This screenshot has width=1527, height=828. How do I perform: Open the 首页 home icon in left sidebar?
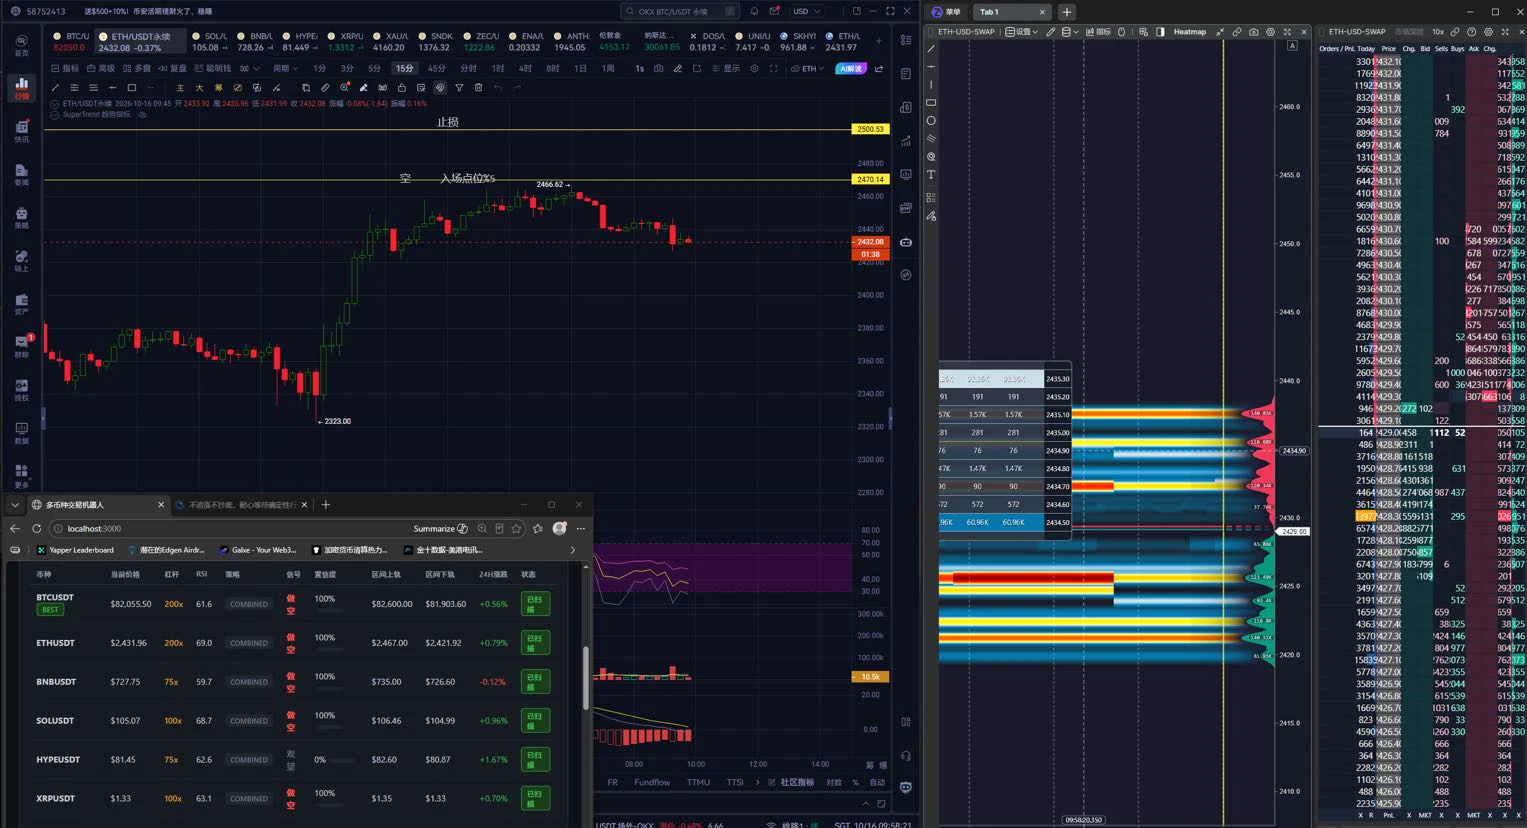coord(21,45)
